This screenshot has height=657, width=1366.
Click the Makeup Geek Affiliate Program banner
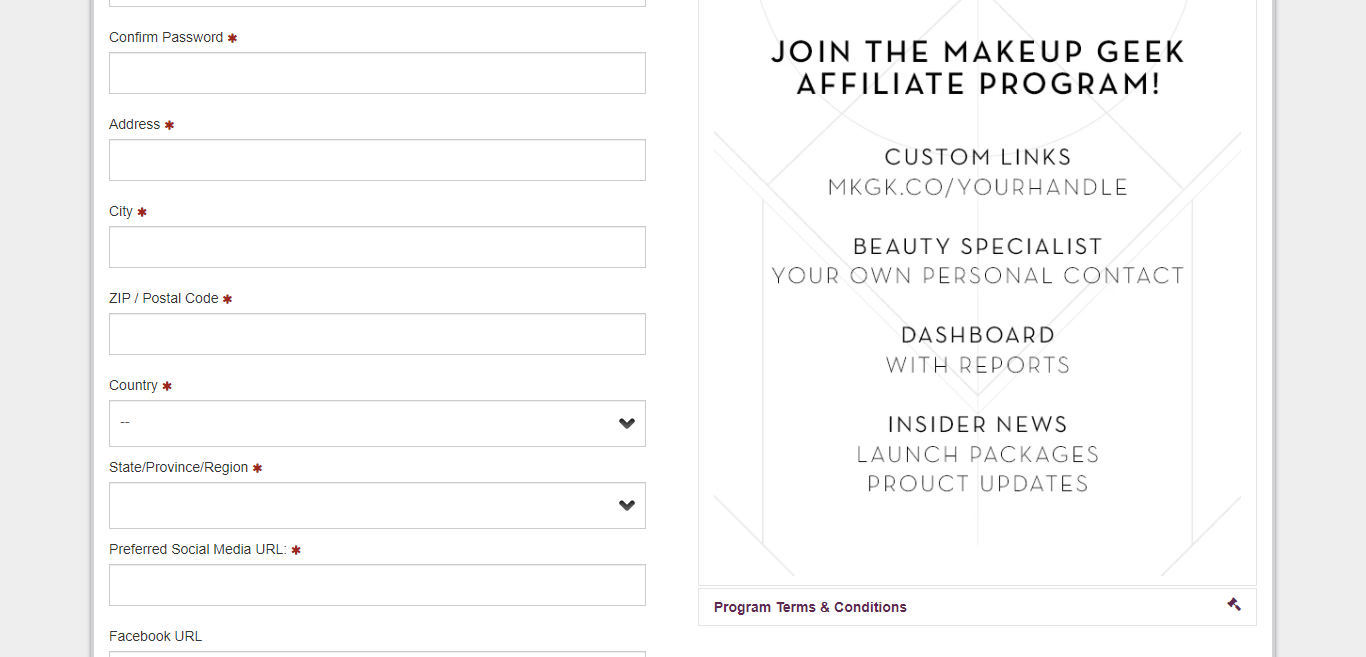coord(977,290)
